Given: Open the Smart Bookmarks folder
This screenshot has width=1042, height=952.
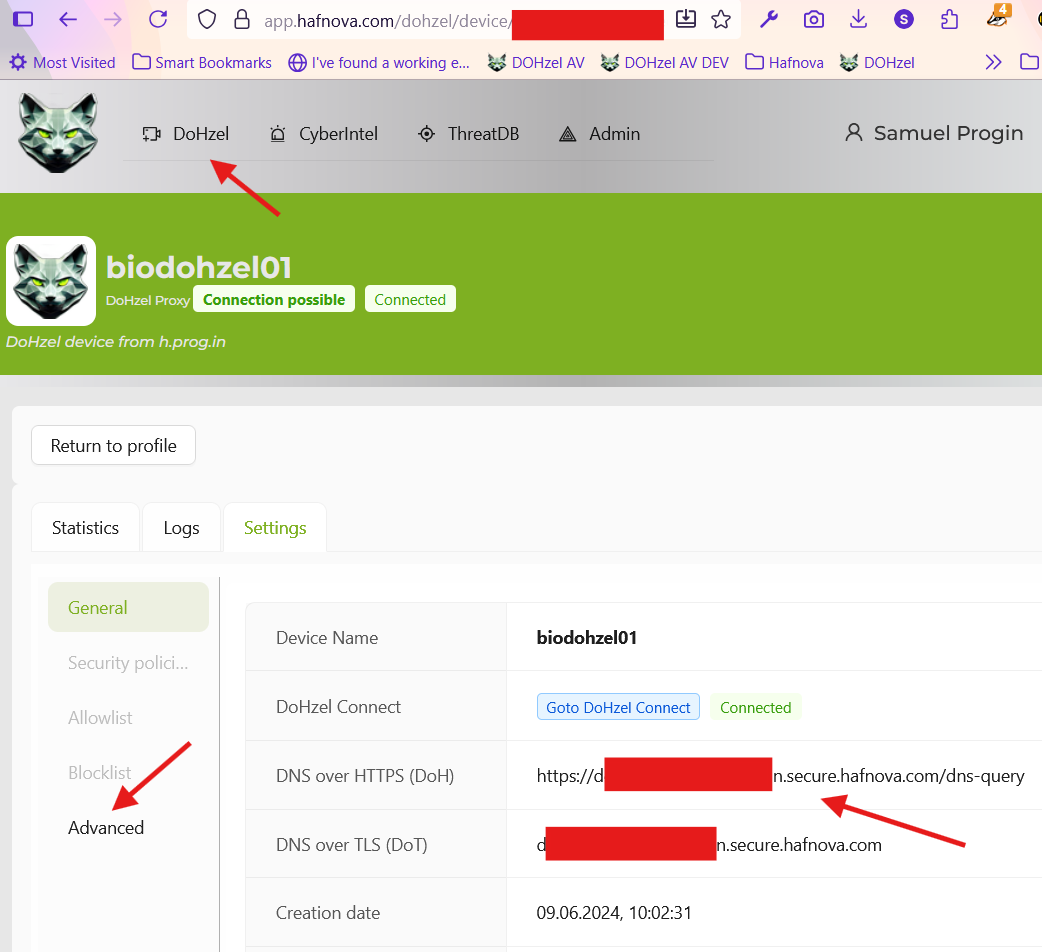Looking at the screenshot, I should (202, 62).
